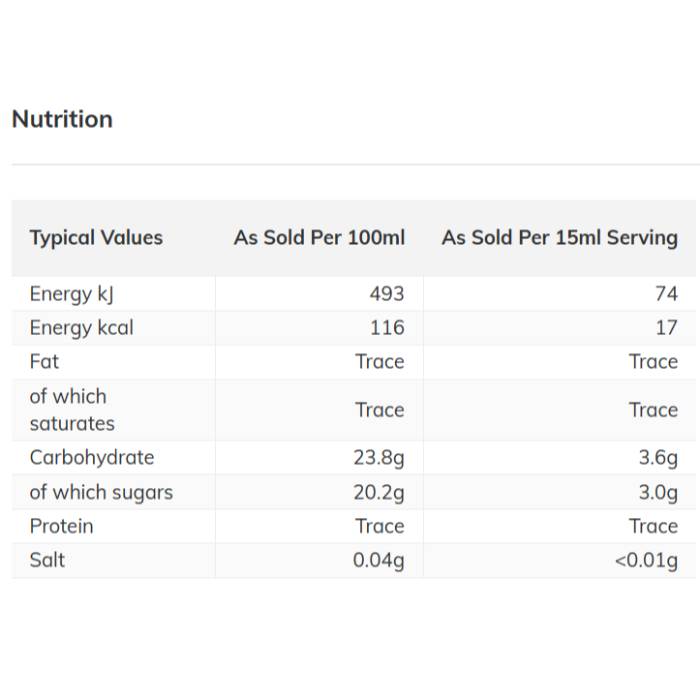Image resolution: width=700 pixels, height=700 pixels.
Task: Click the 3.6g carbohydrate per serving value
Action: tap(658, 458)
